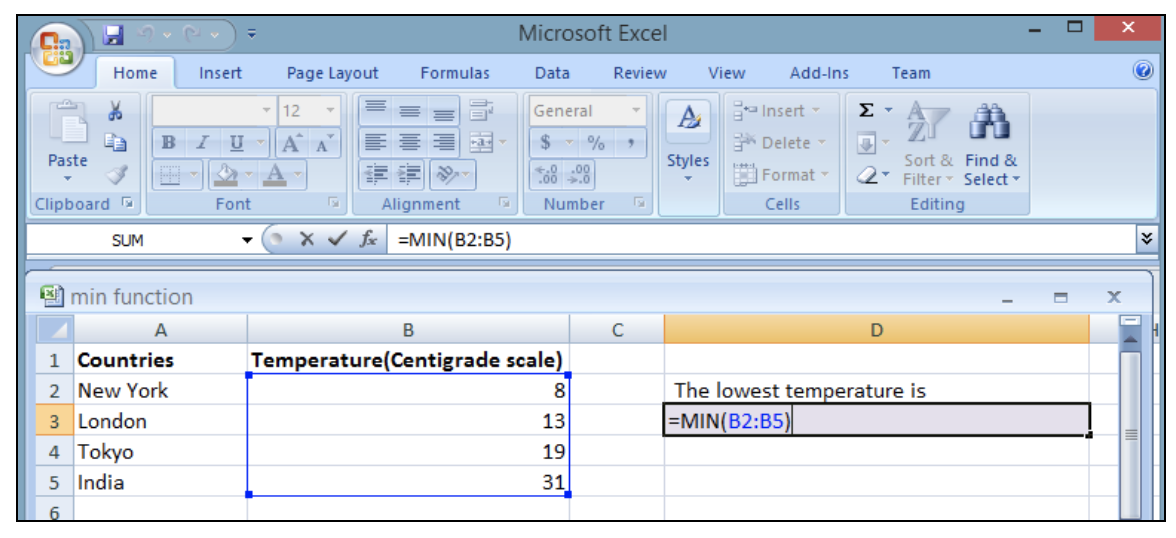Switch to the Formulas tab

click(454, 73)
